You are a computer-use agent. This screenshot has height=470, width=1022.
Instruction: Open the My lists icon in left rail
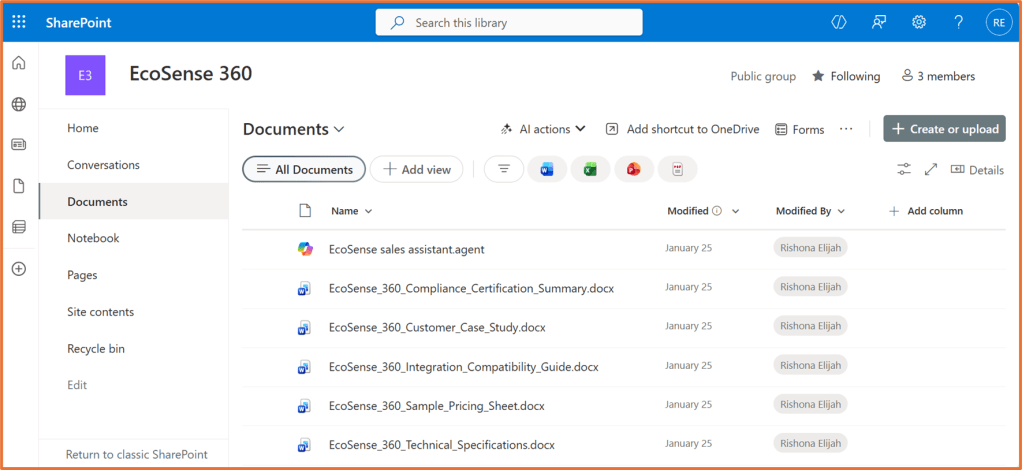pyautogui.click(x=19, y=227)
